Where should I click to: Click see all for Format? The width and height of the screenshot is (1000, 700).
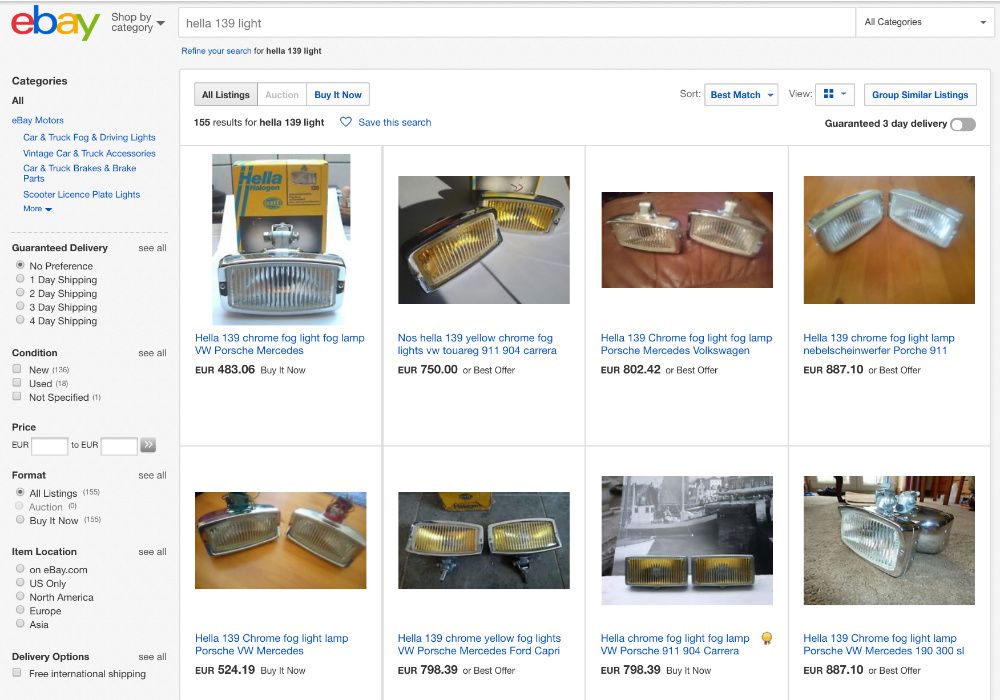(152, 476)
